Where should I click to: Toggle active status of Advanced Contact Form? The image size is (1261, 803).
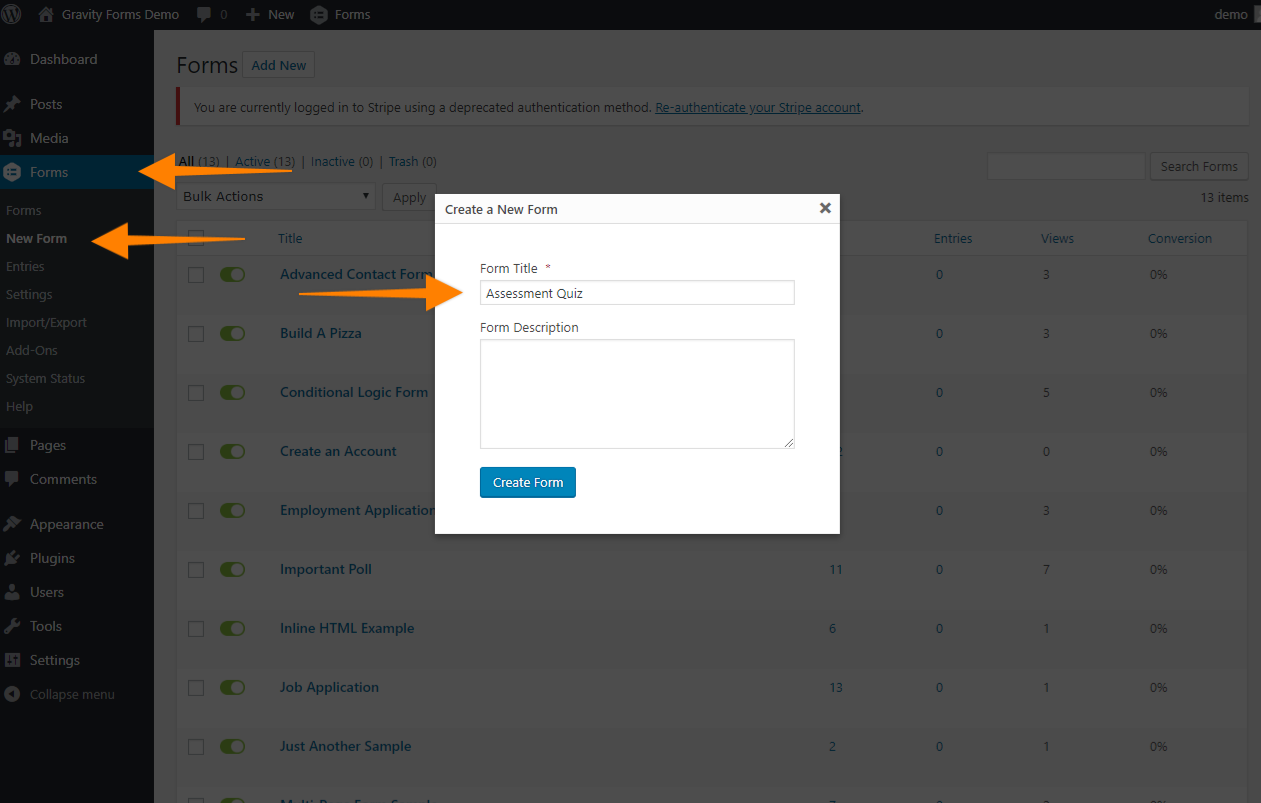click(232, 275)
